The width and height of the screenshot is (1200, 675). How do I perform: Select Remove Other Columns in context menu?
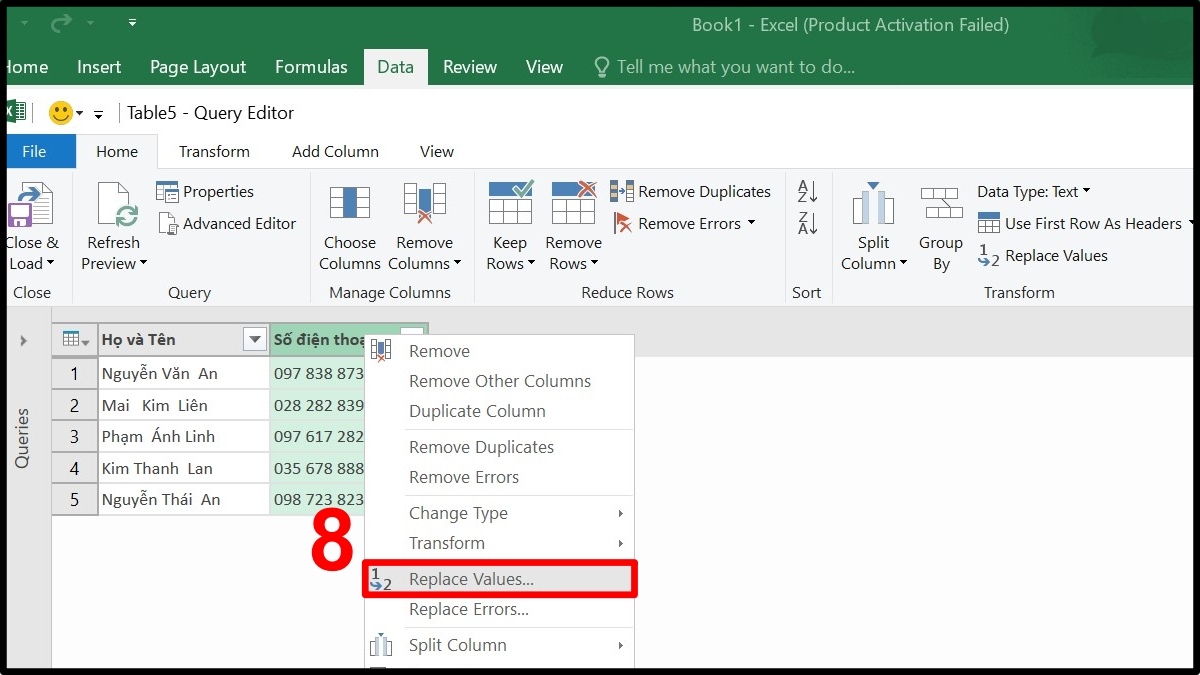[x=499, y=381]
